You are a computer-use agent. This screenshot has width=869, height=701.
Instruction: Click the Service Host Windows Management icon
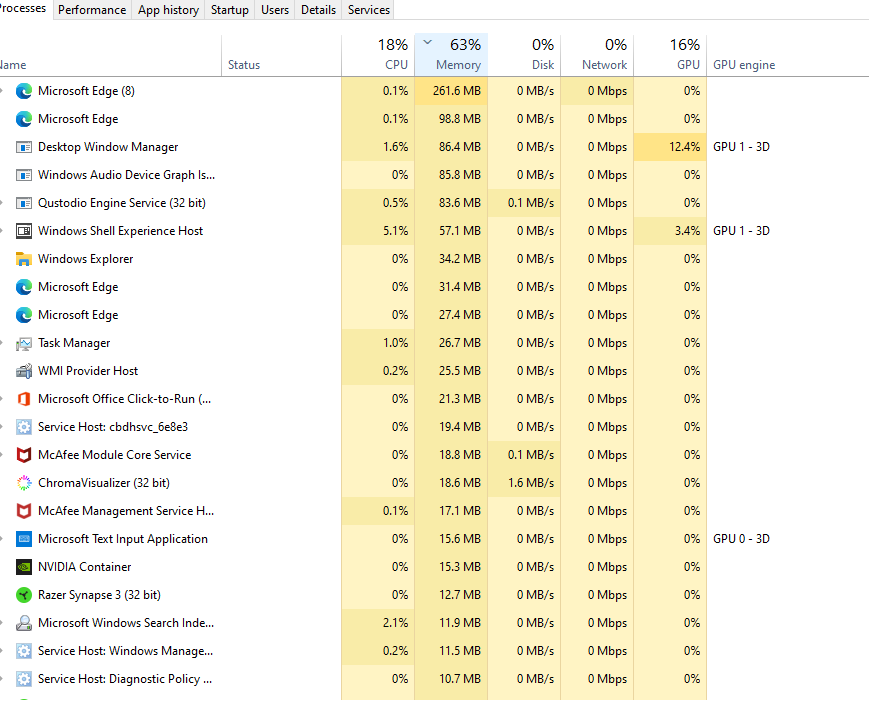[x=24, y=651]
